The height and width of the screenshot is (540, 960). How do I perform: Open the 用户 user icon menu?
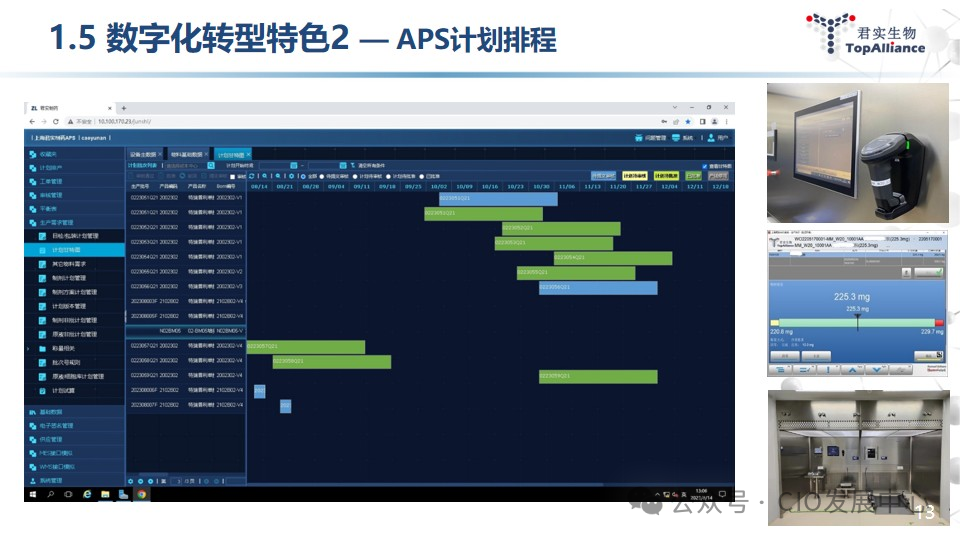(711, 138)
